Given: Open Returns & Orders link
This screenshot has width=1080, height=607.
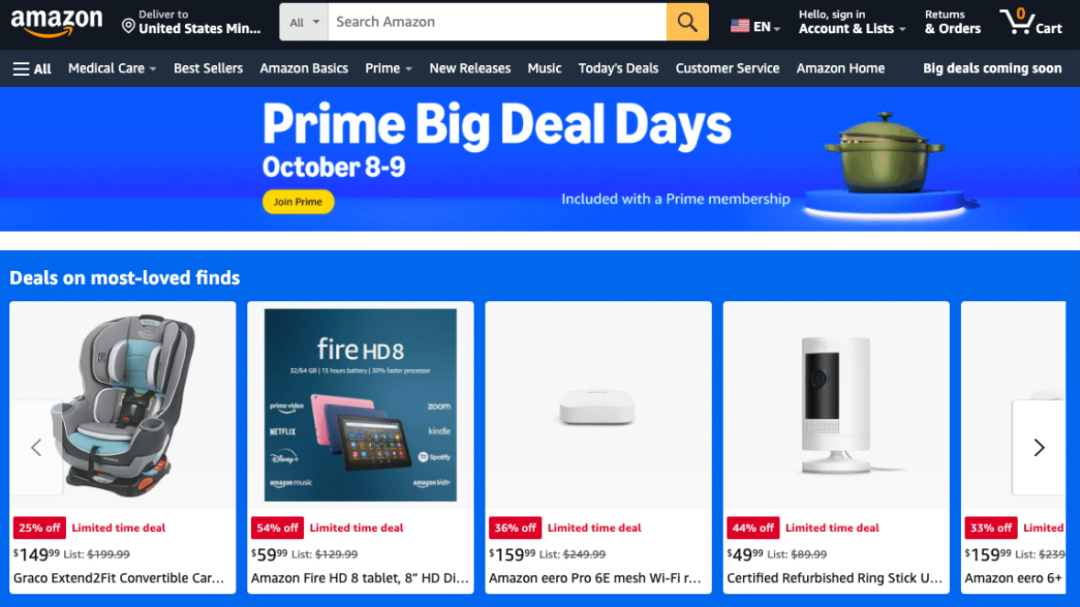Looking at the screenshot, I should point(953,22).
